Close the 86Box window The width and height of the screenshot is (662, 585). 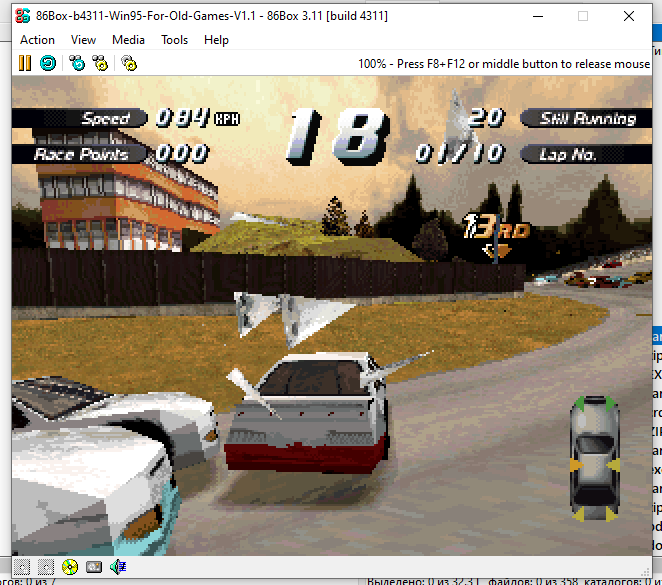[x=629, y=16]
